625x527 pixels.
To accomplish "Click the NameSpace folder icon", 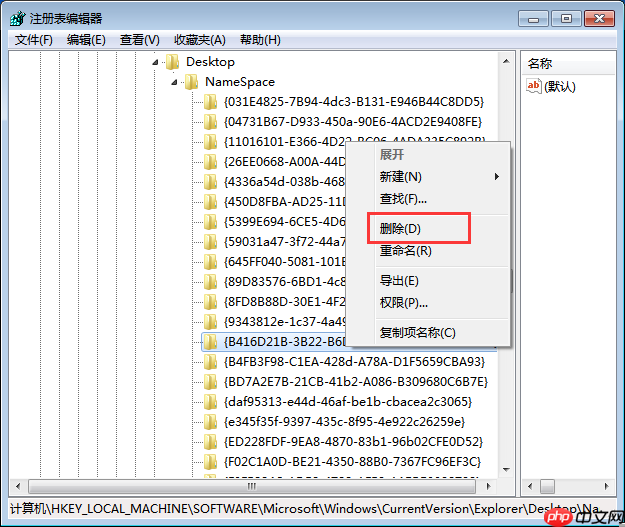I will click(191, 82).
